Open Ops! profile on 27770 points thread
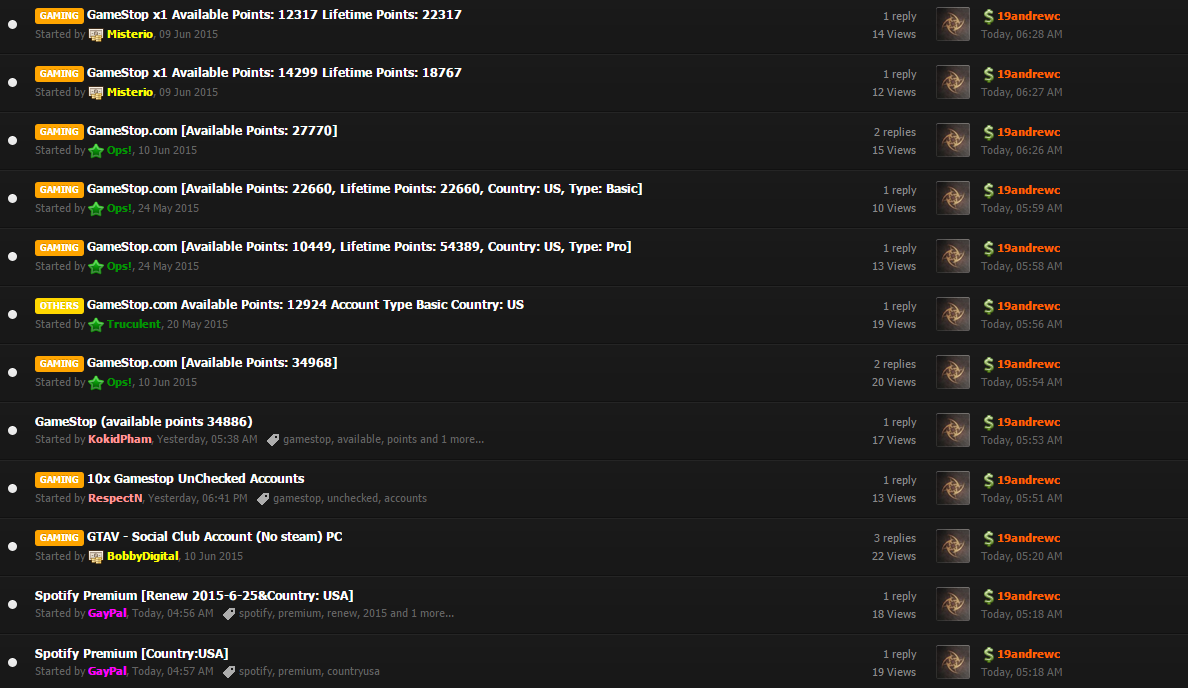This screenshot has height=688, width=1188. (x=119, y=150)
